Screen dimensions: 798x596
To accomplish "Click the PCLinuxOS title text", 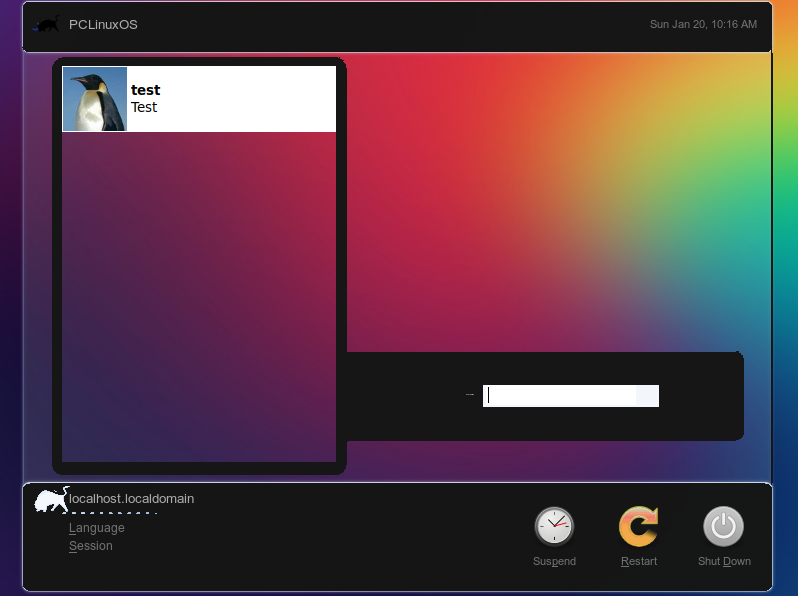I will click(103, 24).
